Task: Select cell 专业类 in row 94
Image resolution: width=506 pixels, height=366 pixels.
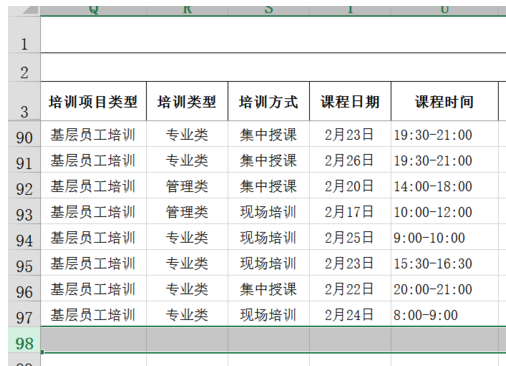Action: [187, 237]
